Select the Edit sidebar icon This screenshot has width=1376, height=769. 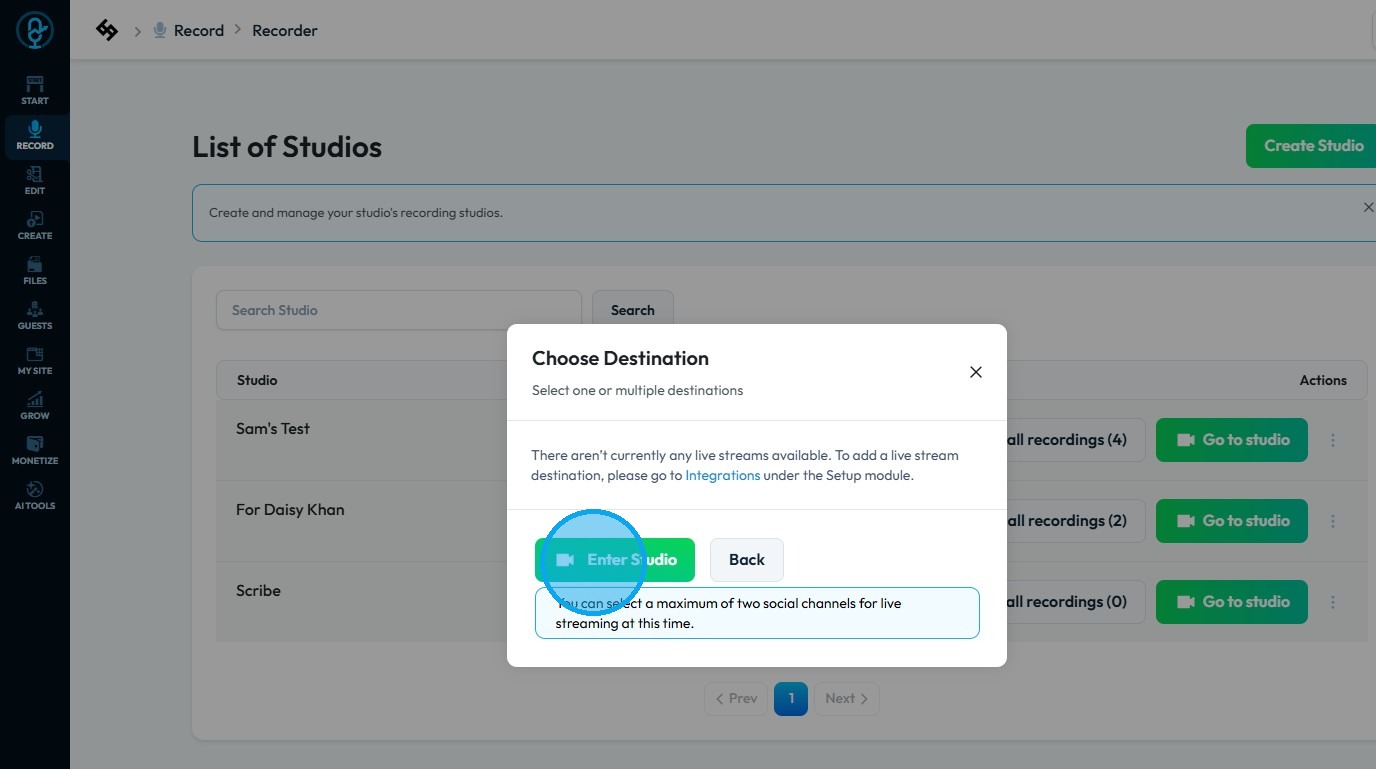[x=34, y=180]
